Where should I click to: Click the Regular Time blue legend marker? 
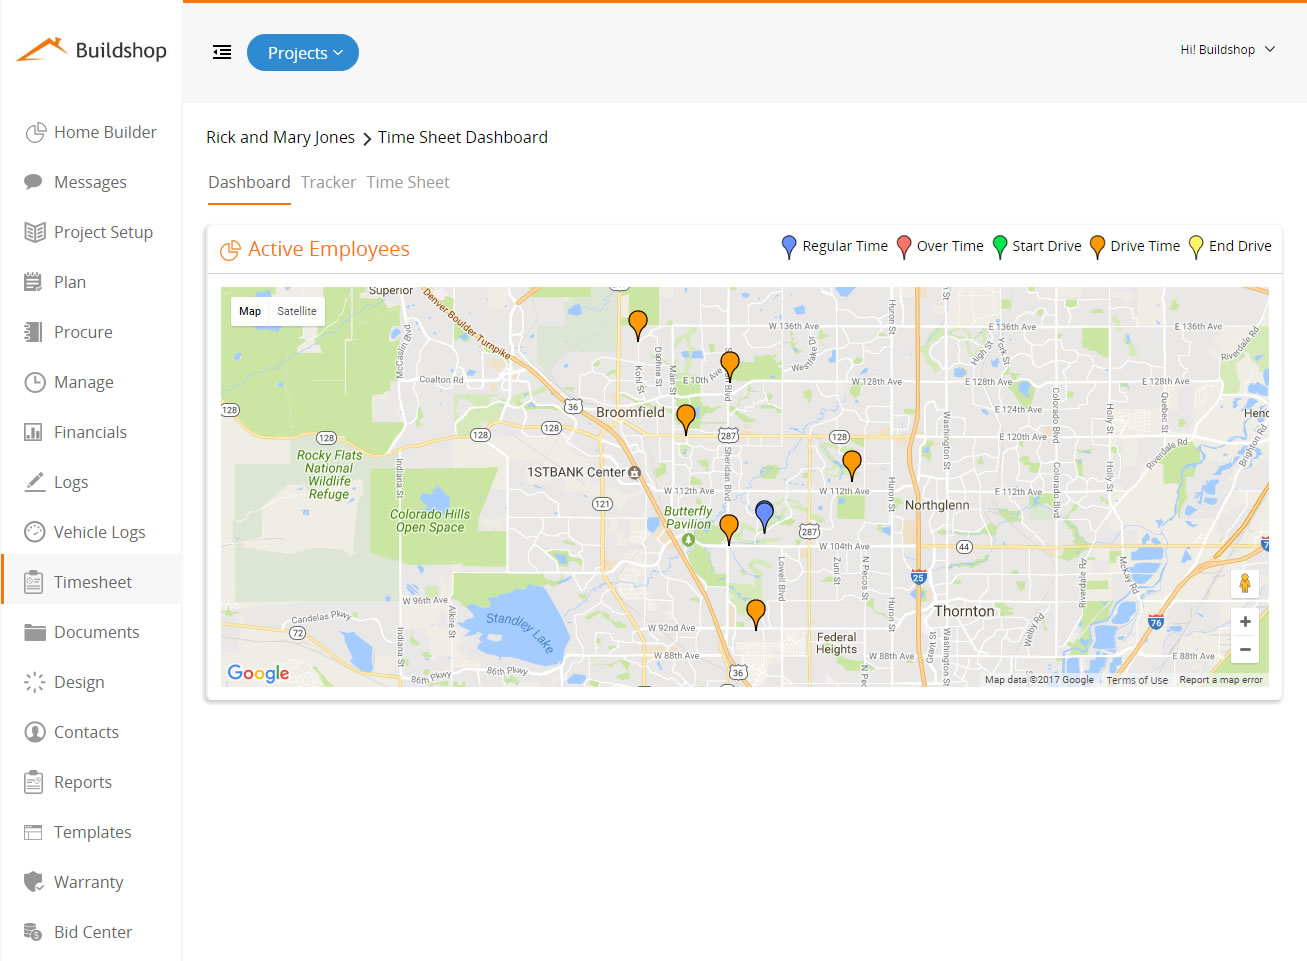tap(789, 247)
